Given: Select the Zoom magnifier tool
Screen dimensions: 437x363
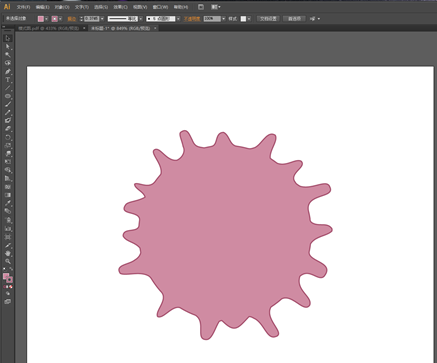Looking at the screenshot, I should (x=8, y=262).
